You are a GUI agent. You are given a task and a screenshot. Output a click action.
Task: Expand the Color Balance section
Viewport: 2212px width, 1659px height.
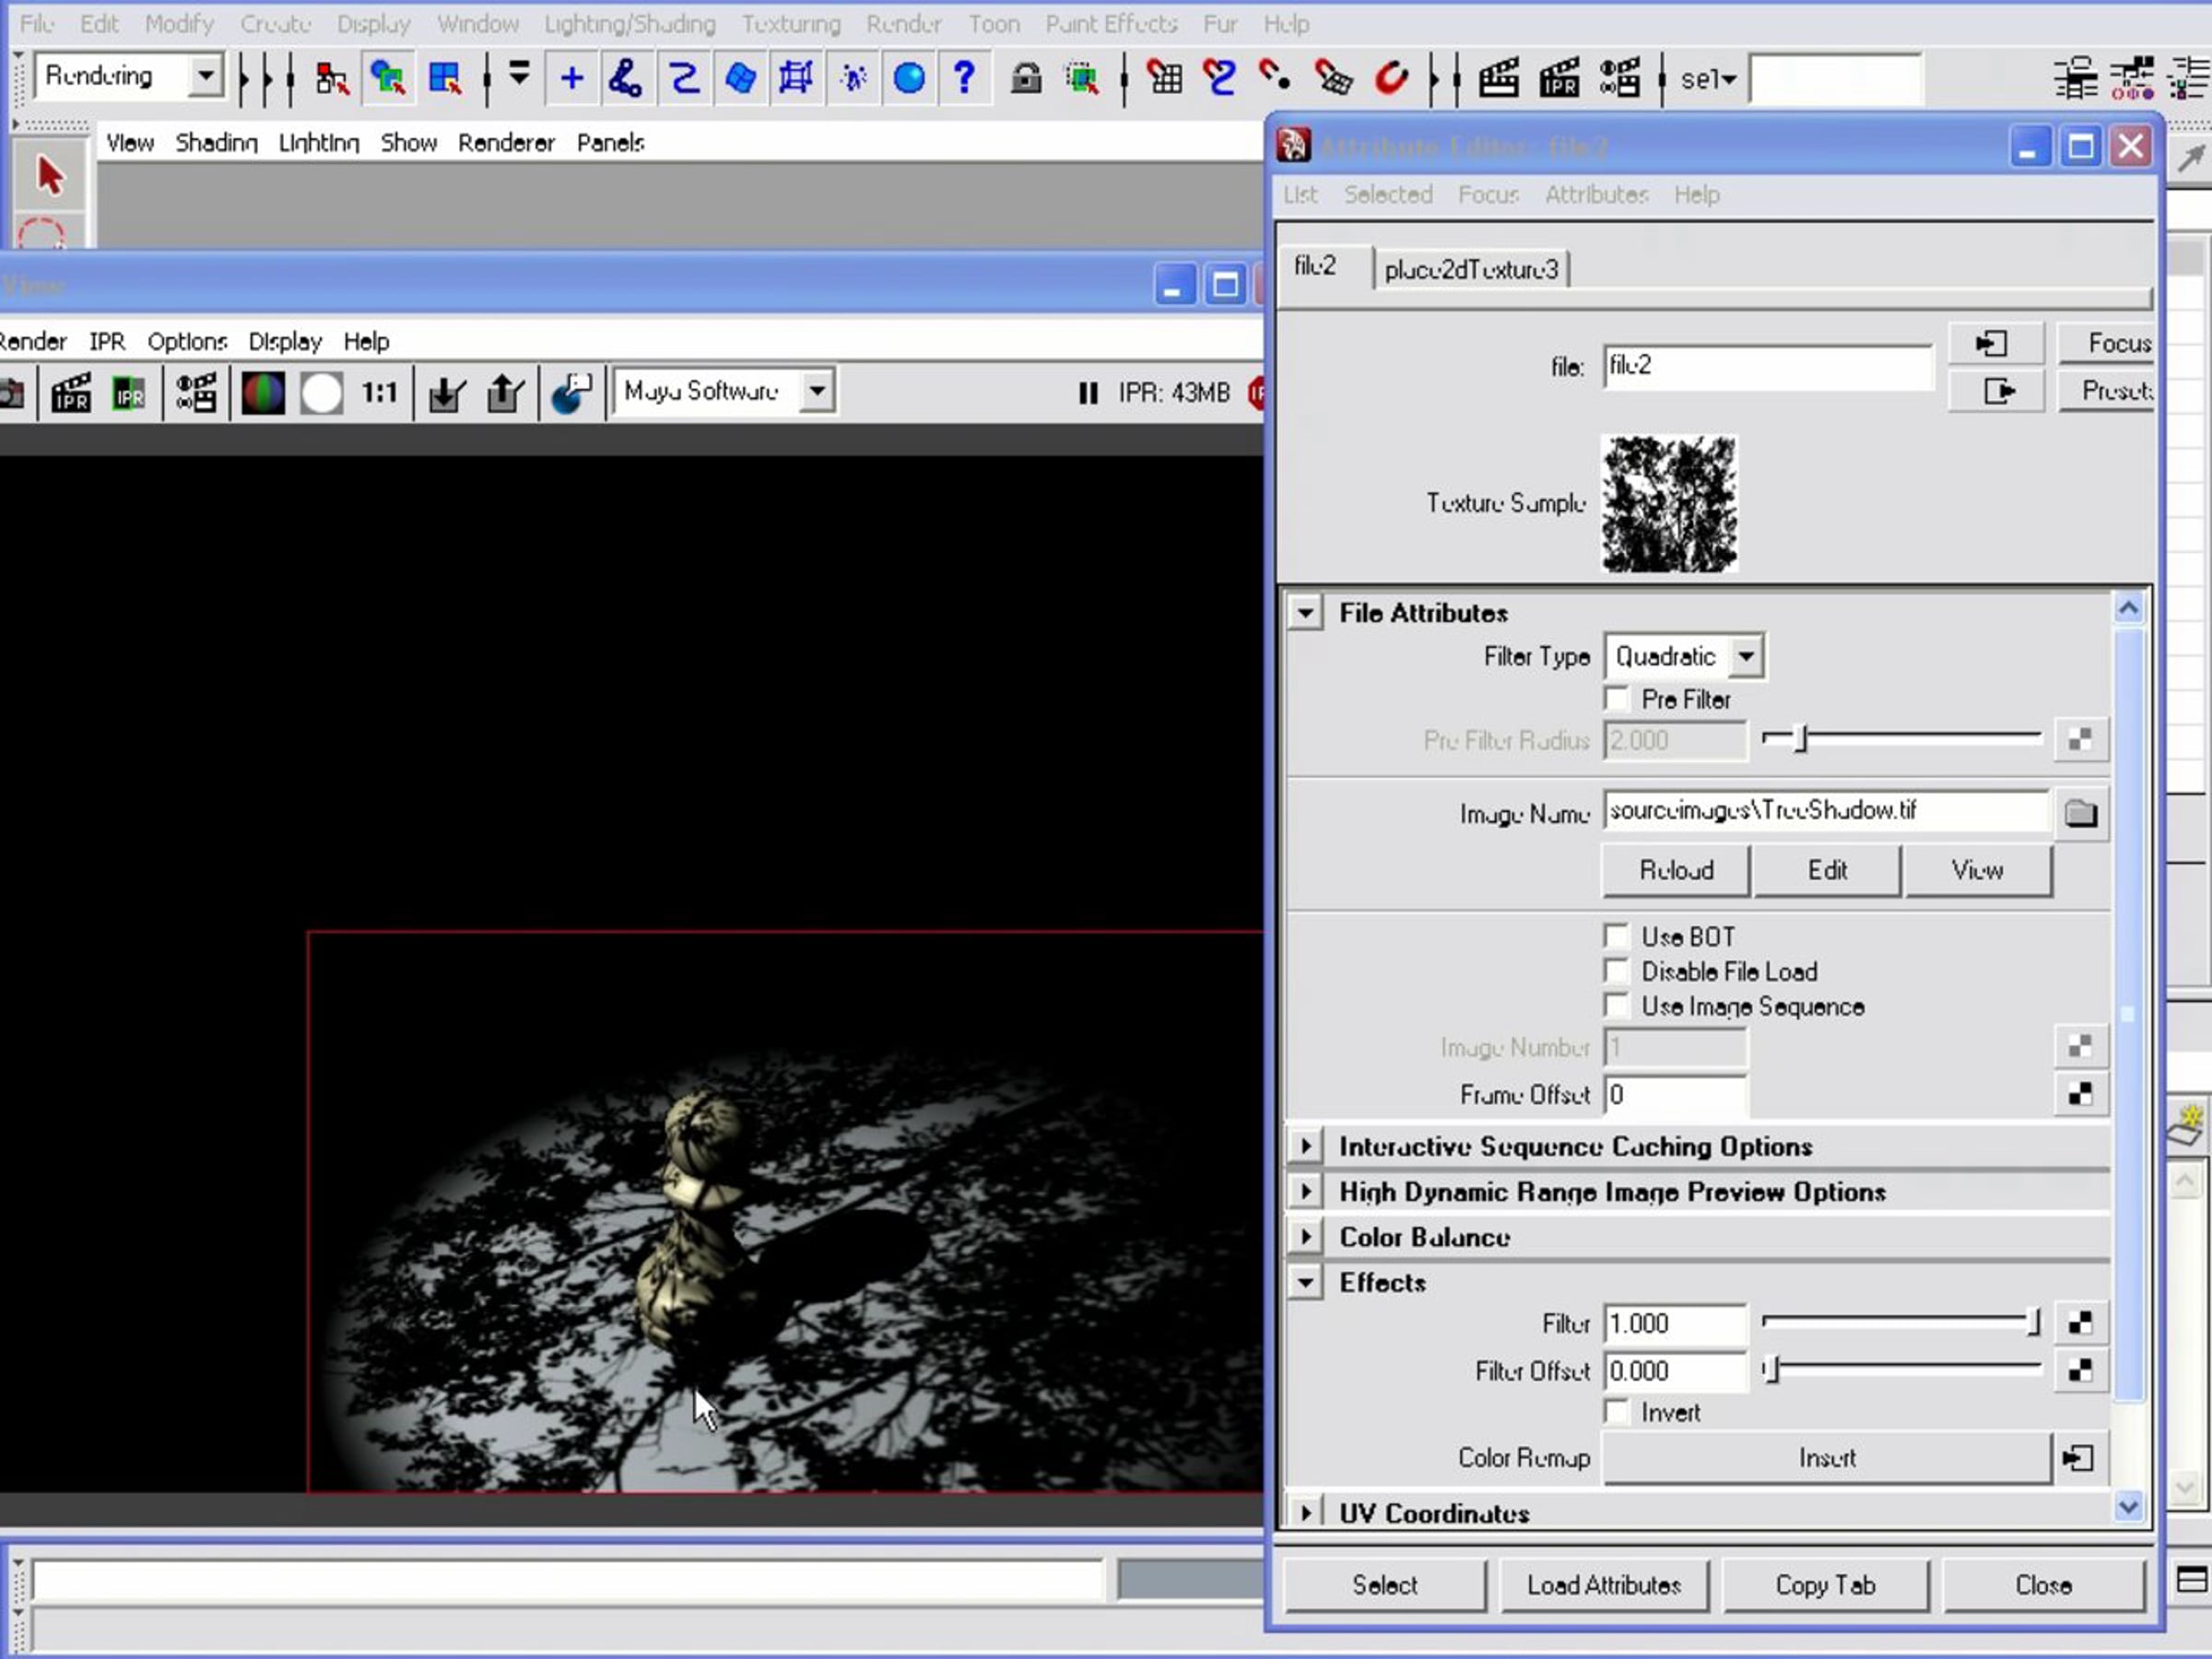tap(1305, 1237)
